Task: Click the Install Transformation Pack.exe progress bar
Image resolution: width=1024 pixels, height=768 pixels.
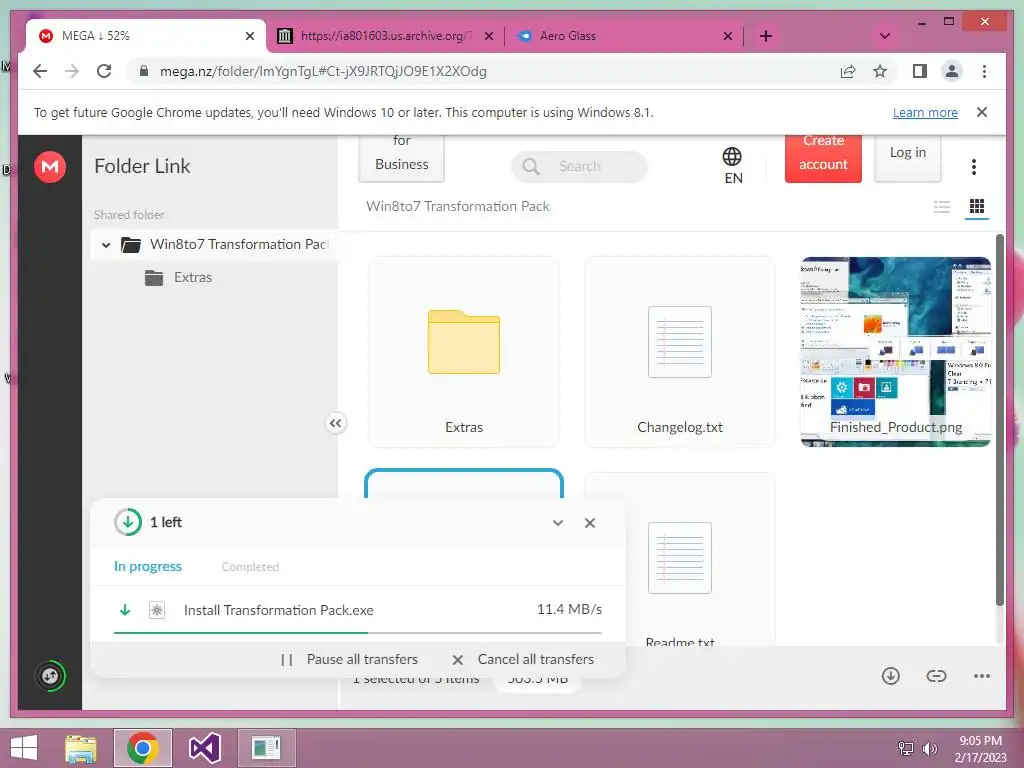Action: click(357, 632)
